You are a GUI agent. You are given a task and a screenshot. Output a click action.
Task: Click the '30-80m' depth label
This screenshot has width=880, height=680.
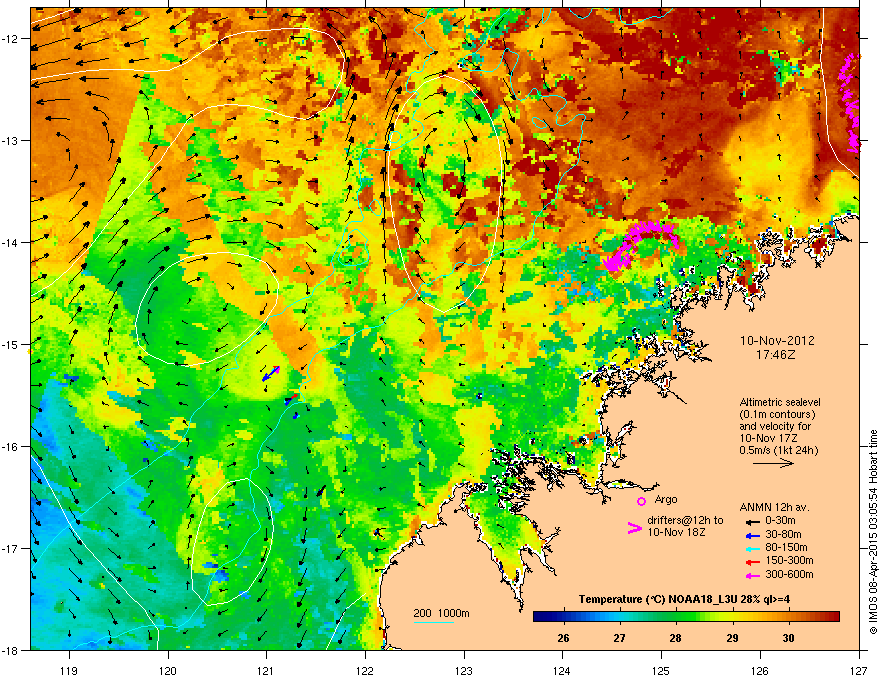783,535
